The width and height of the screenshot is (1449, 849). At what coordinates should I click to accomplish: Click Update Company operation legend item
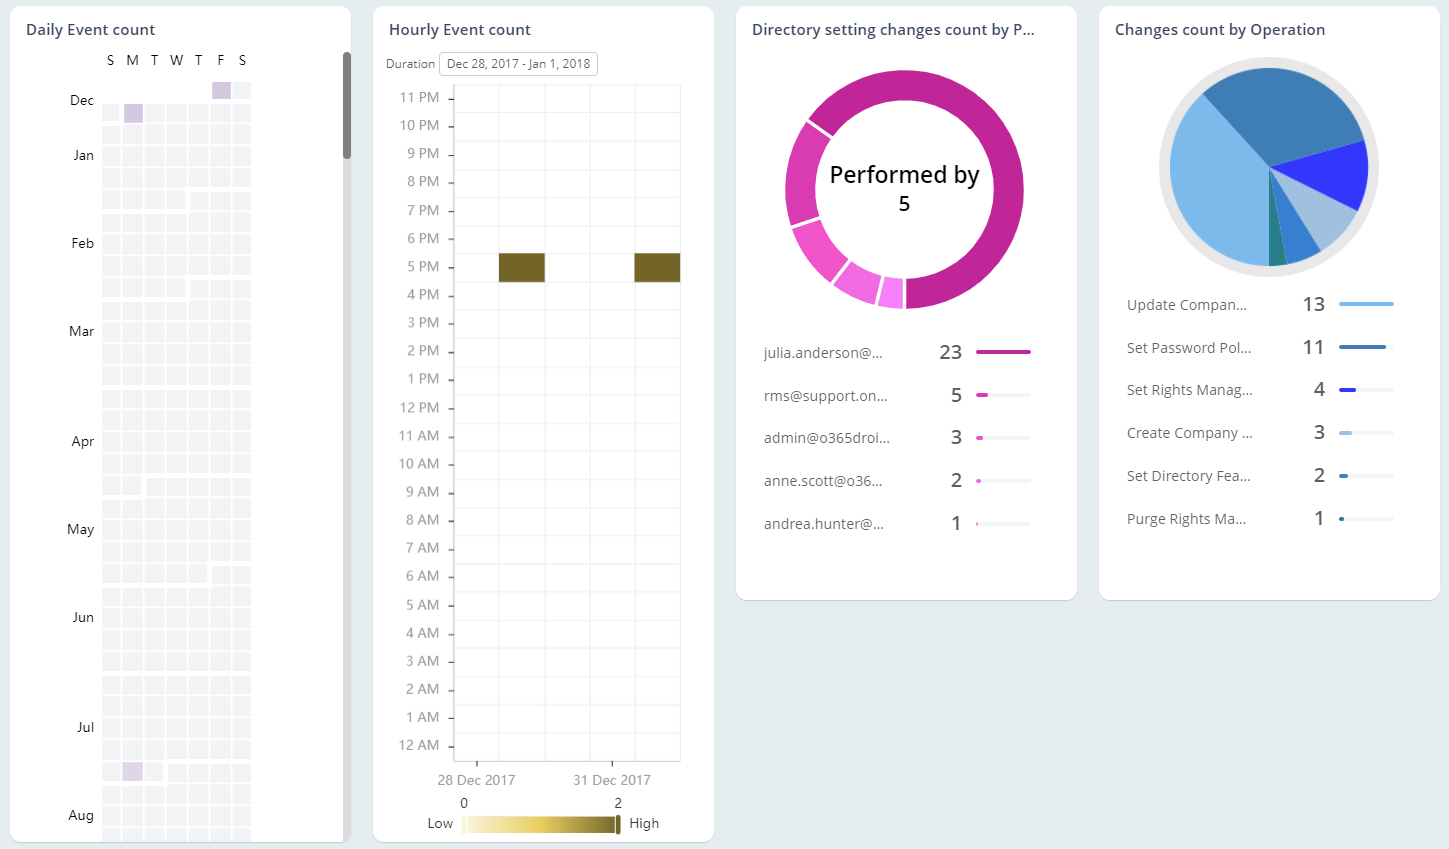tap(1186, 305)
